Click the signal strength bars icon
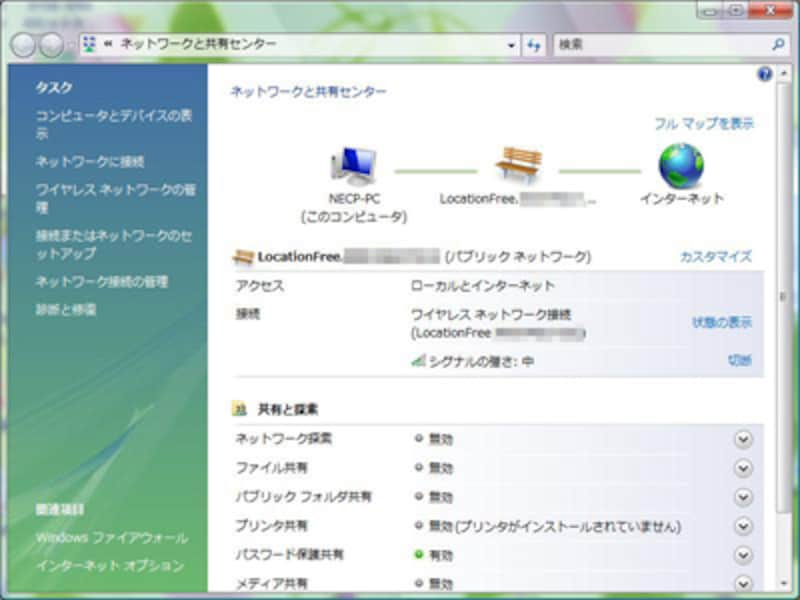800x600 pixels. click(418, 361)
